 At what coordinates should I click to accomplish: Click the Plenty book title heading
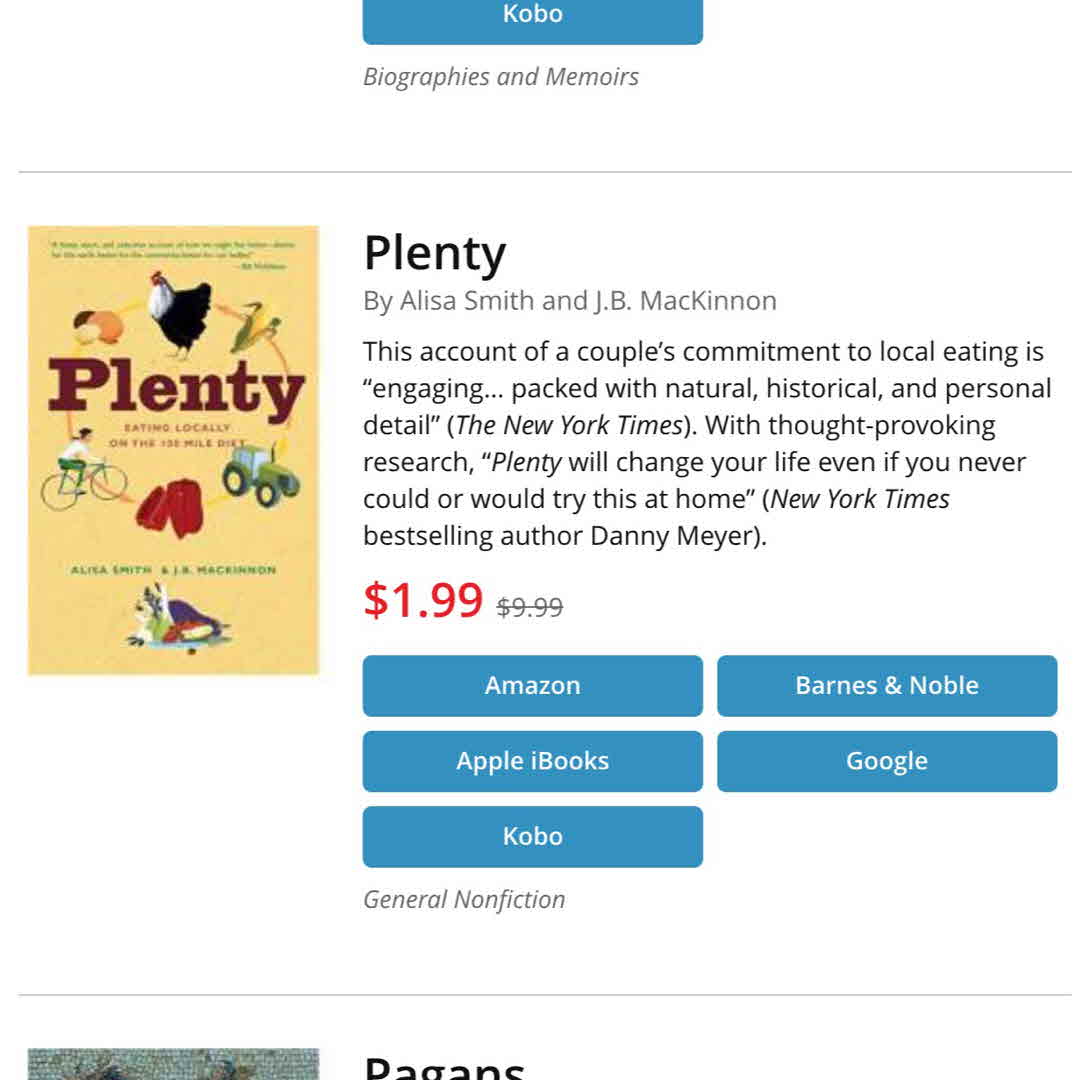click(435, 253)
